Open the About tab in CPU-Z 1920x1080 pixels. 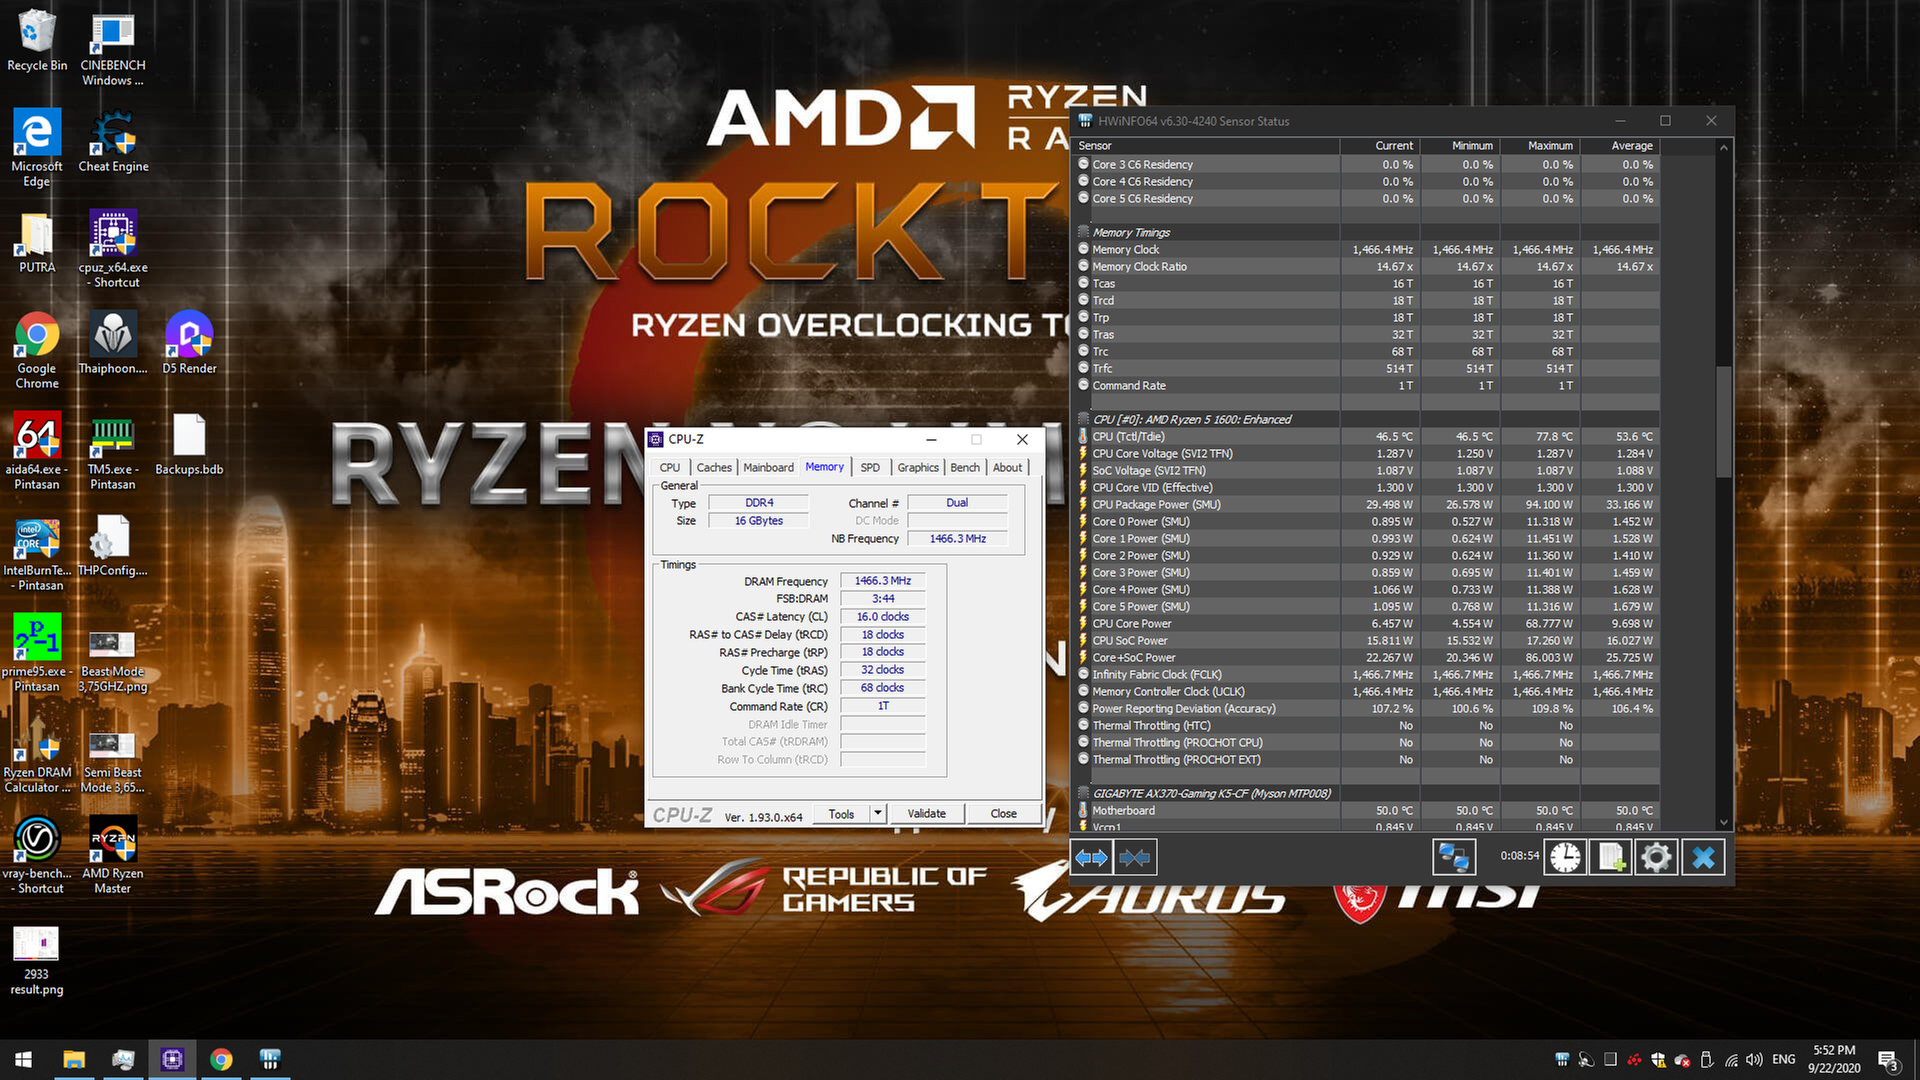(1007, 467)
